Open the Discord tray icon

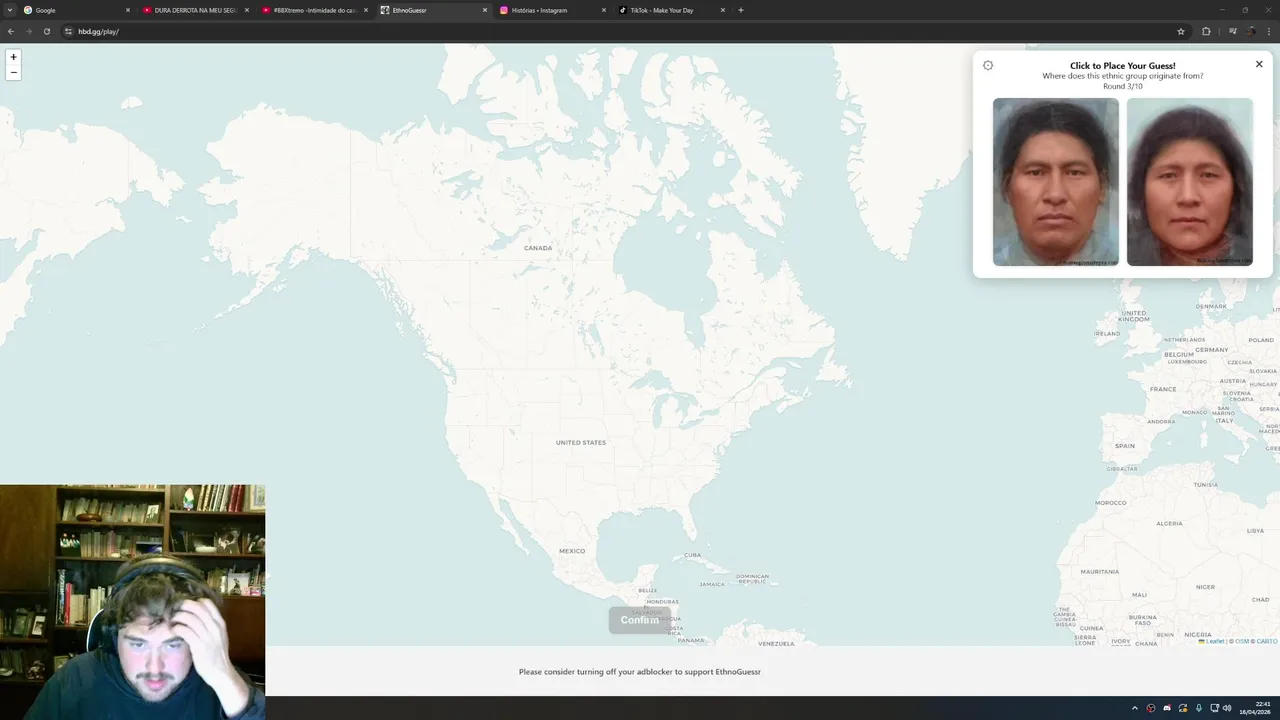point(1167,708)
